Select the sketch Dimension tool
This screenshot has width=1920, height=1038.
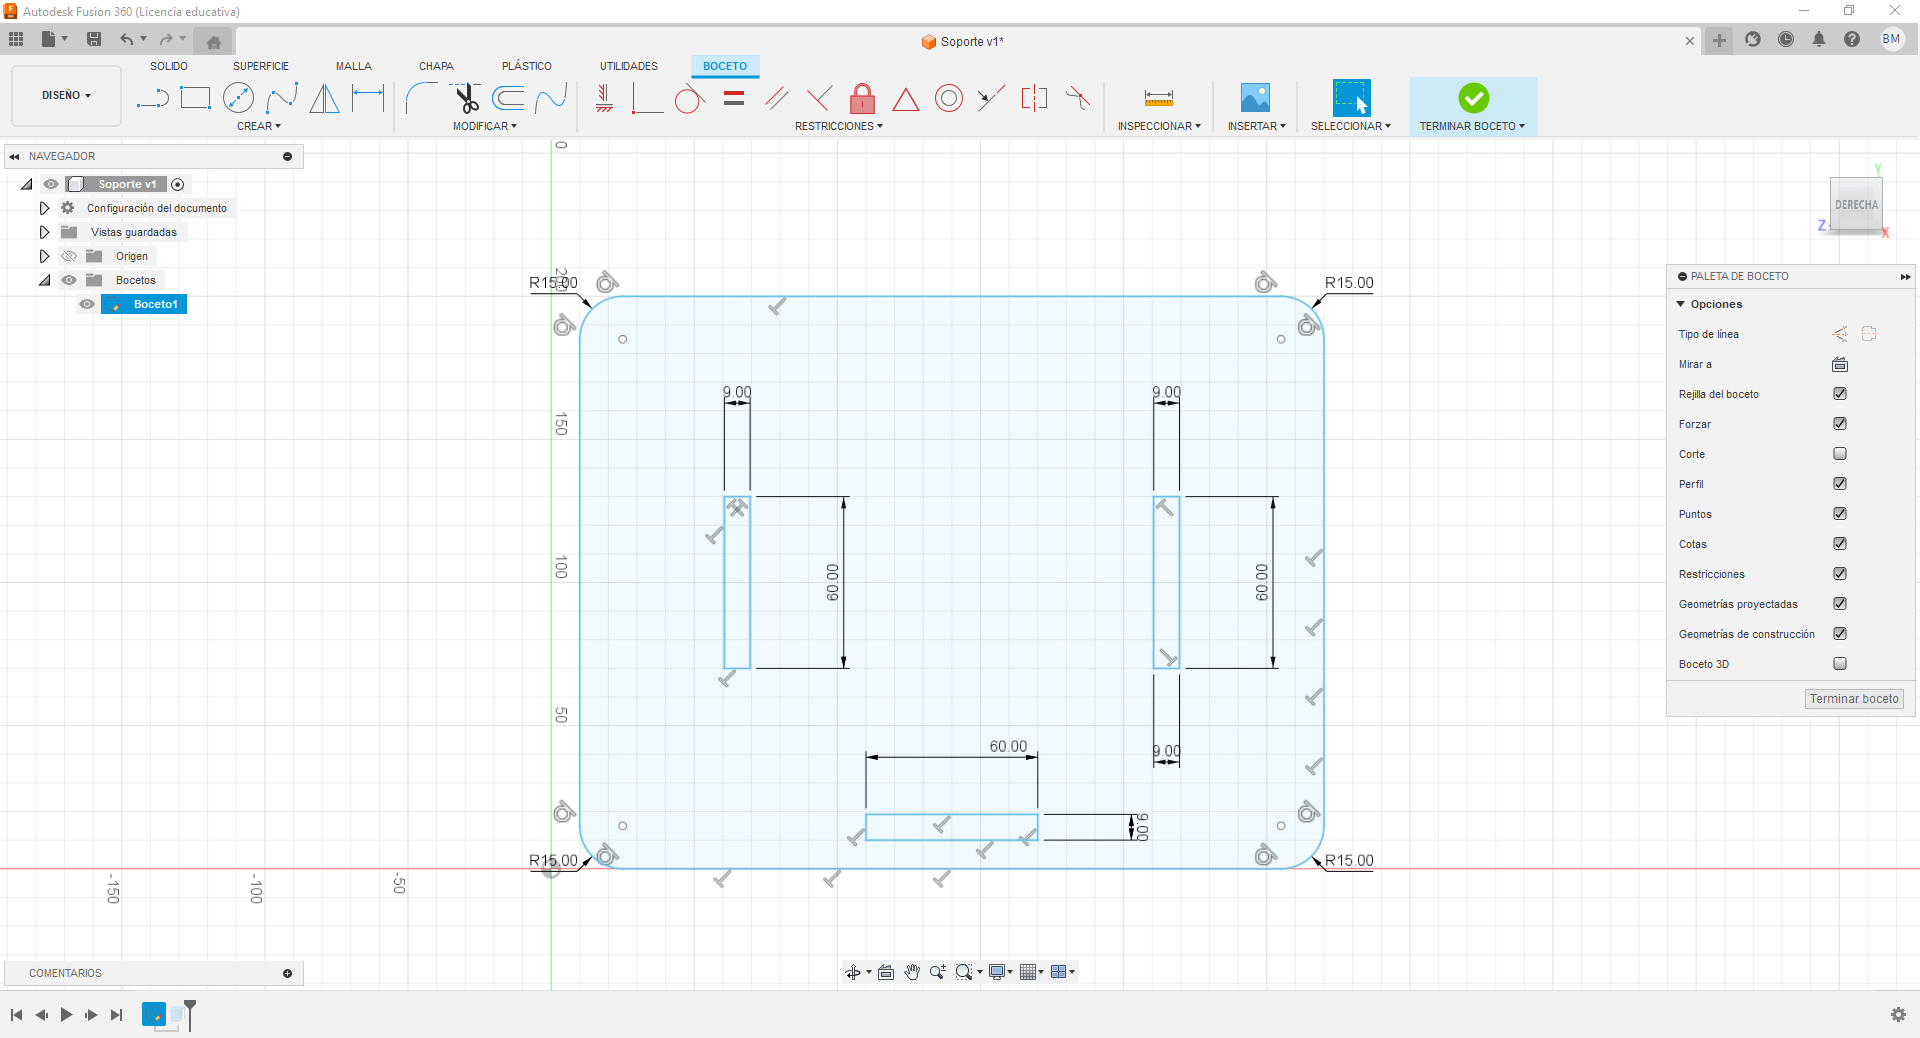[368, 98]
